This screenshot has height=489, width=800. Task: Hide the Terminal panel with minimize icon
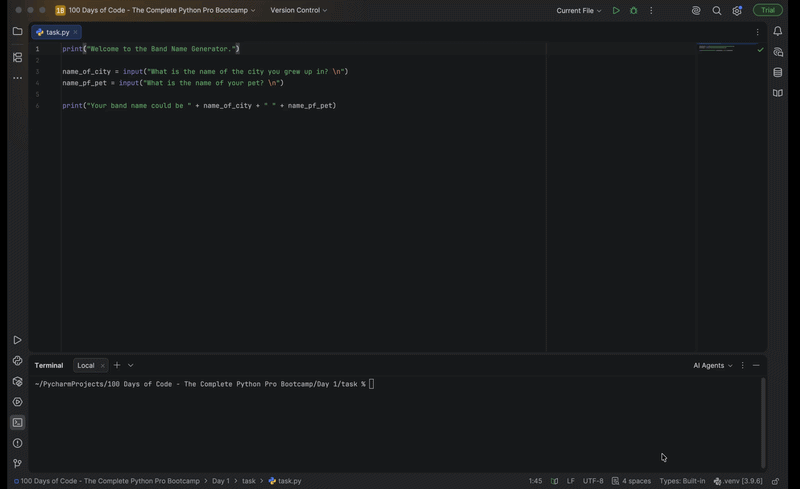coord(756,365)
